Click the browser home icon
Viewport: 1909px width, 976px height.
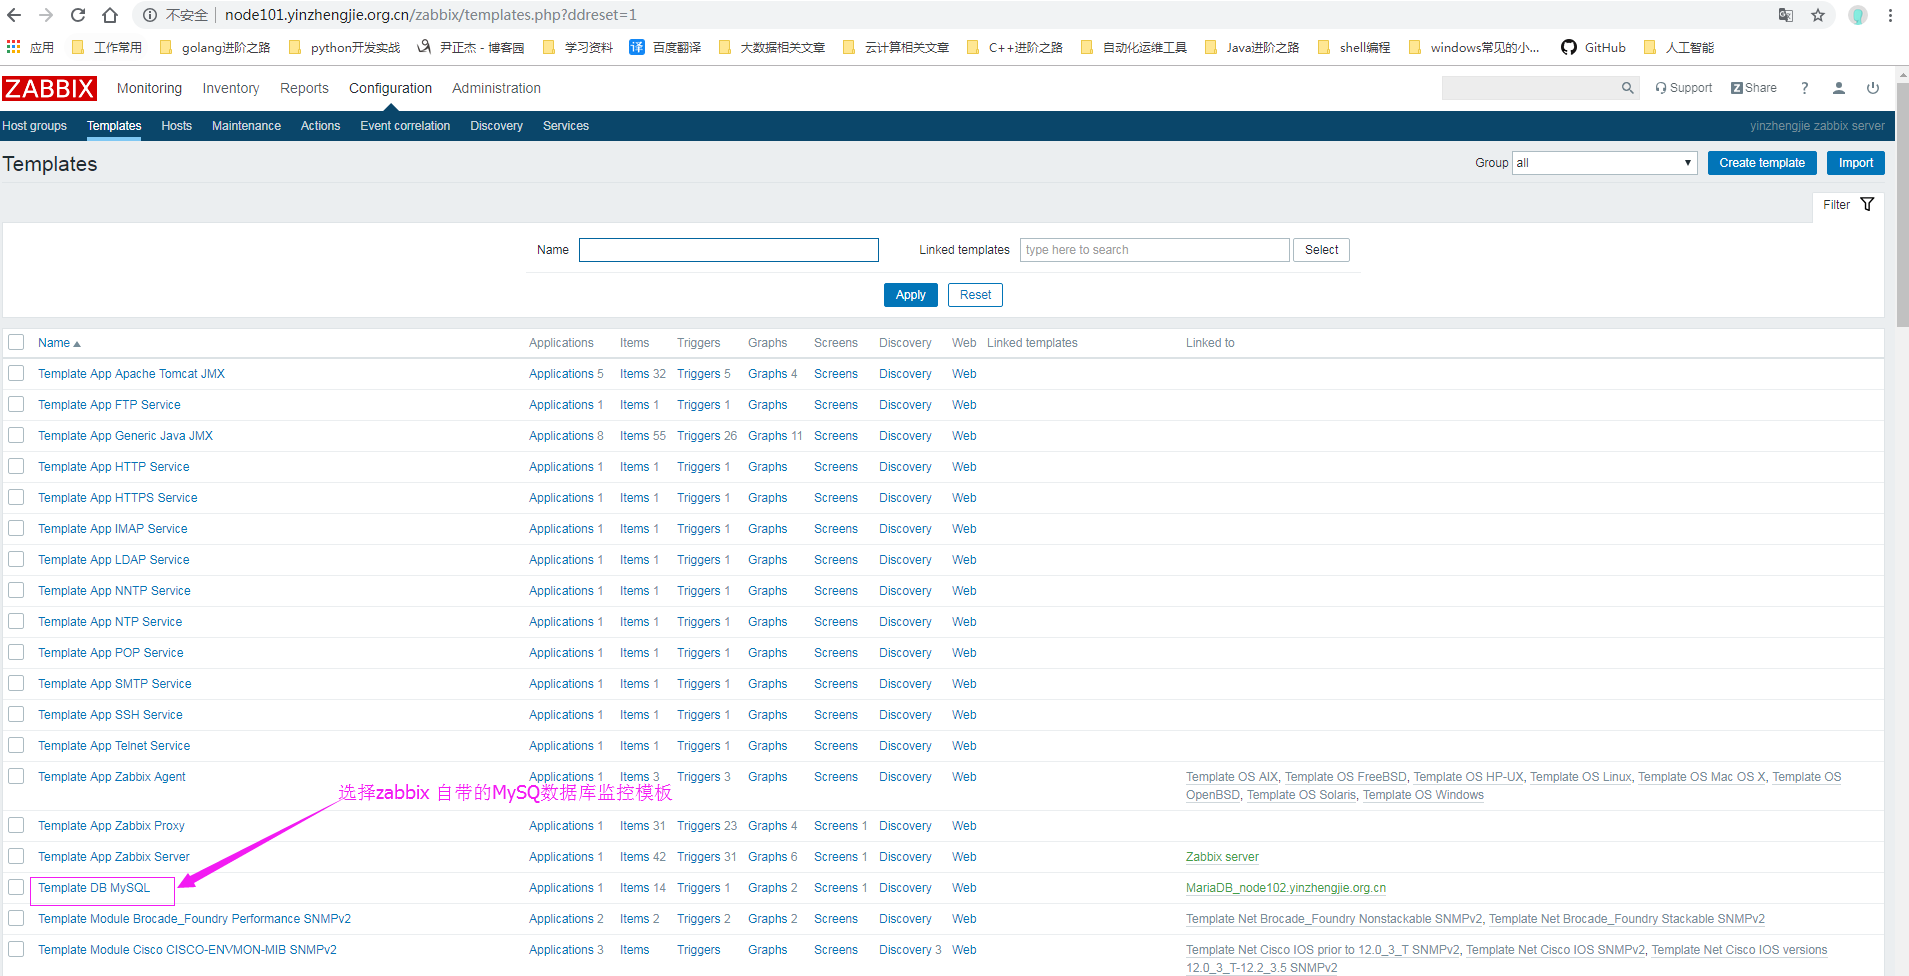(110, 15)
